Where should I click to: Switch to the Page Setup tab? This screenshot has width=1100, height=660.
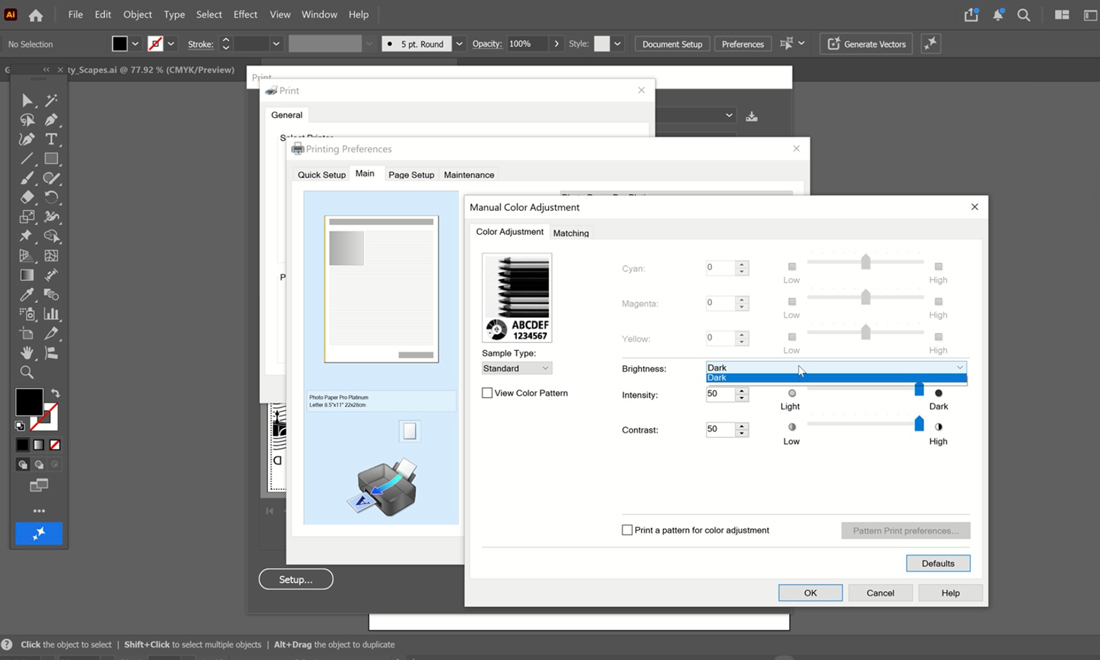411,175
